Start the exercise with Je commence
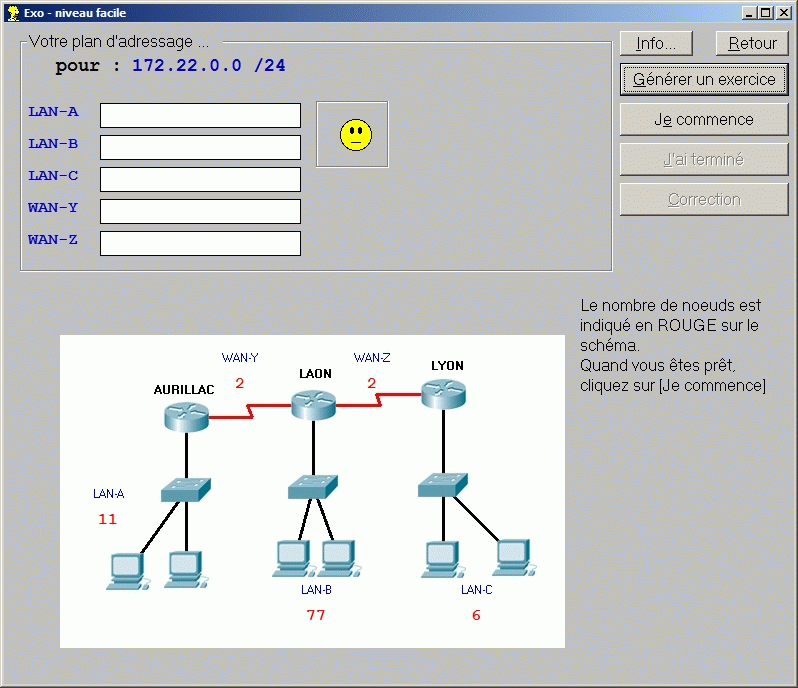798x688 pixels. [x=704, y=120]
